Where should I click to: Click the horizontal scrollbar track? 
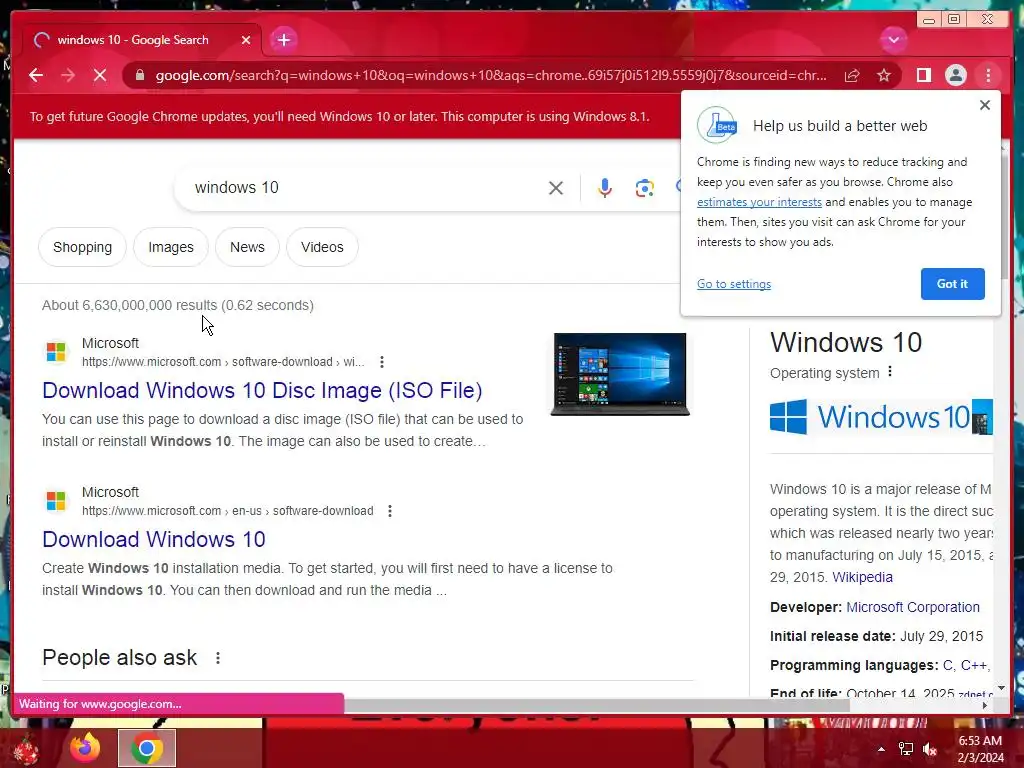tap(914, 705)
